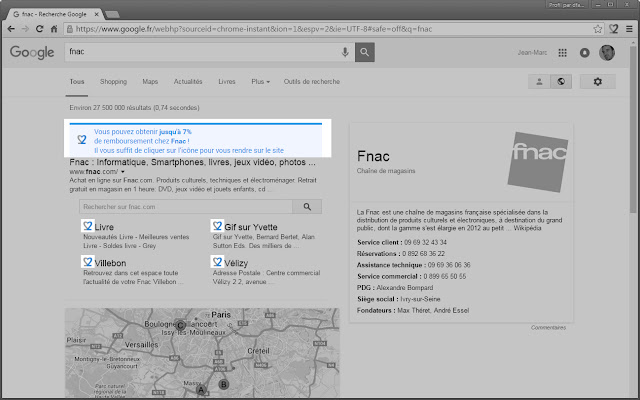Click heart icon in cashback banner
The image size is (640, 400).
click(82, 140)
